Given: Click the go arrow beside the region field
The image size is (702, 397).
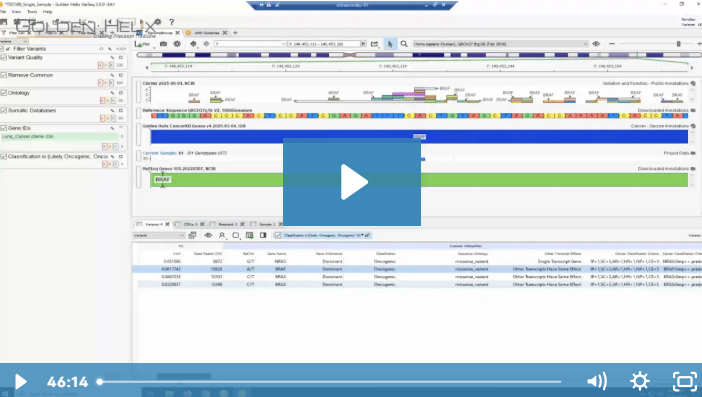Looking at the screenshot, I should click(363, 44).
